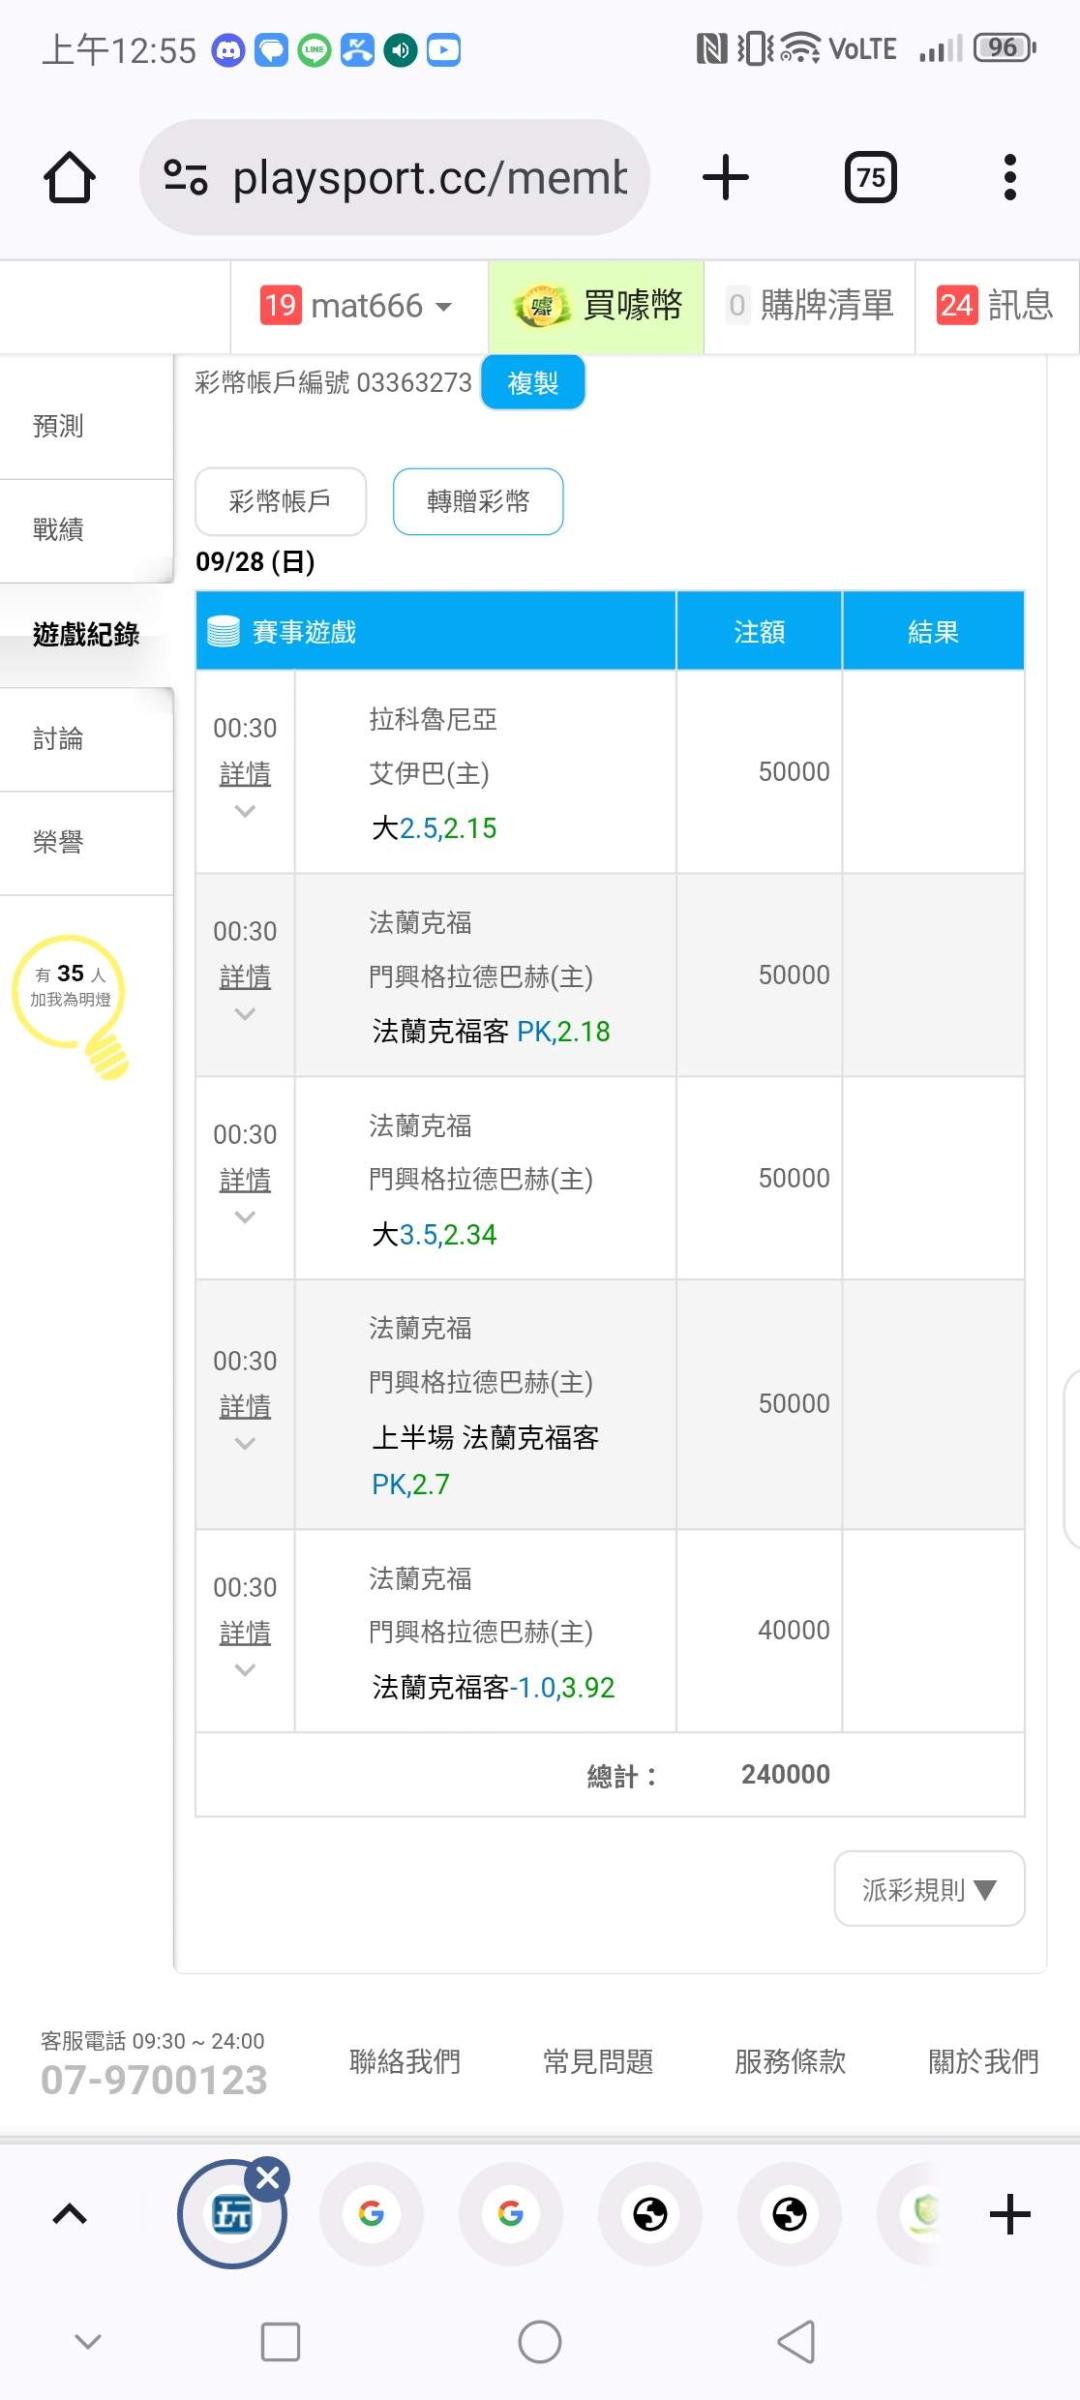Expand details chevron for 拉科魯尼亞 bet
1080x2400 pixels.
click(245, 811)
